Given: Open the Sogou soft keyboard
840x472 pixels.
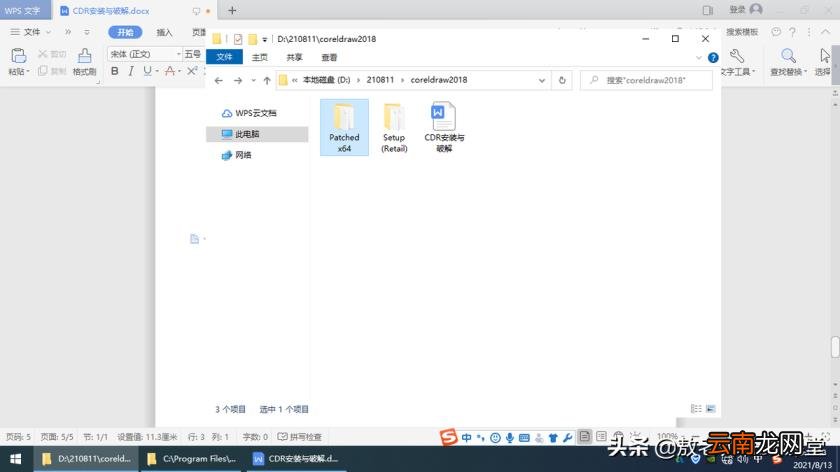Looking at the screenshot, I should [524, 438].
